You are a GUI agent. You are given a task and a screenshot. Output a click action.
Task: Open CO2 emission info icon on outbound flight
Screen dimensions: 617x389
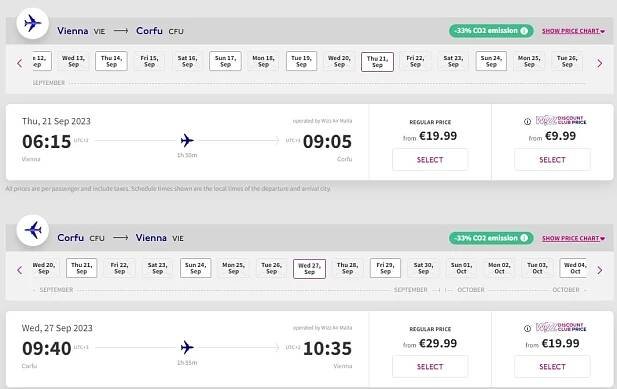click(x=524, y=31)
